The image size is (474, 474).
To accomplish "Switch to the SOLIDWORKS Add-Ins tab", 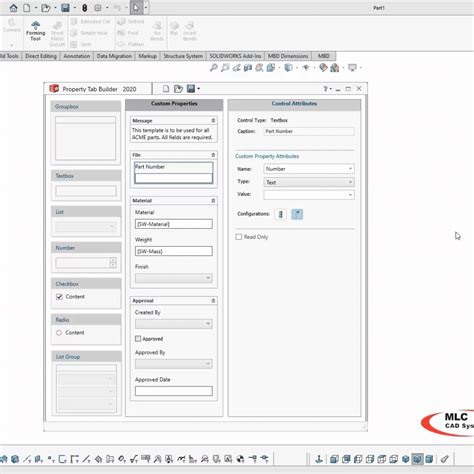I will [235, 56].
